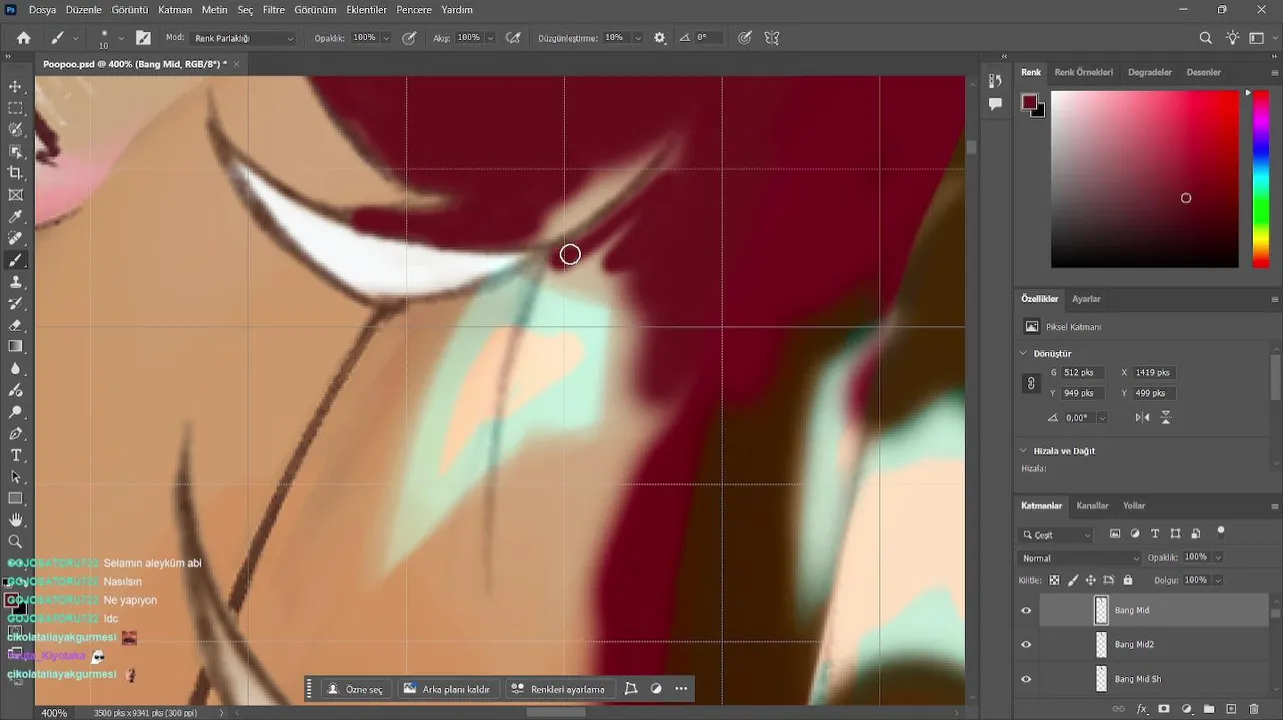The width and height of the screenshot is (1283, 720).
Task: Collapse the Hizala ve Dağıt section
Action: pyautogui.click(x=1023, y=450)
